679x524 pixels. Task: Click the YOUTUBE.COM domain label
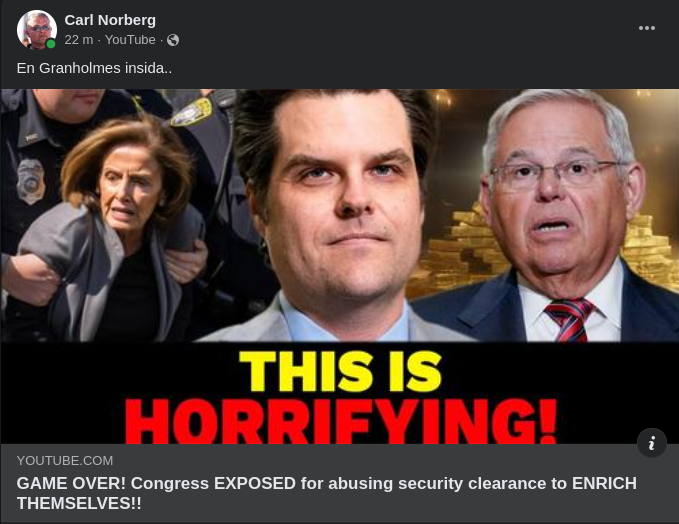[65, 460]
